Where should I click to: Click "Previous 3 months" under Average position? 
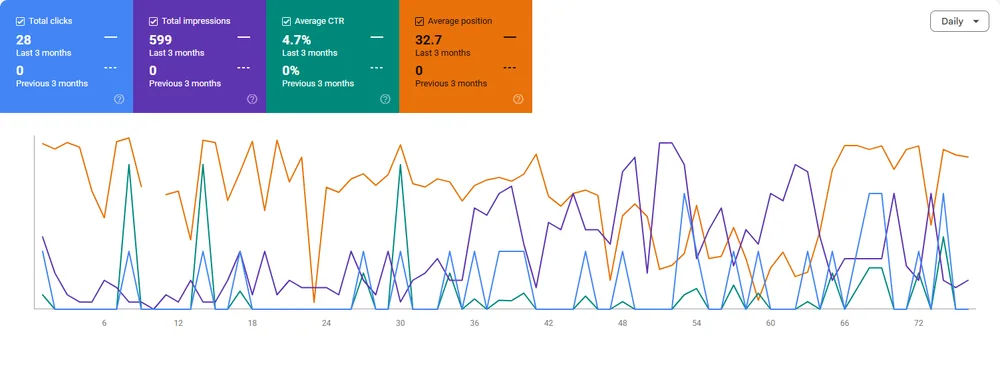pos(451,84)
